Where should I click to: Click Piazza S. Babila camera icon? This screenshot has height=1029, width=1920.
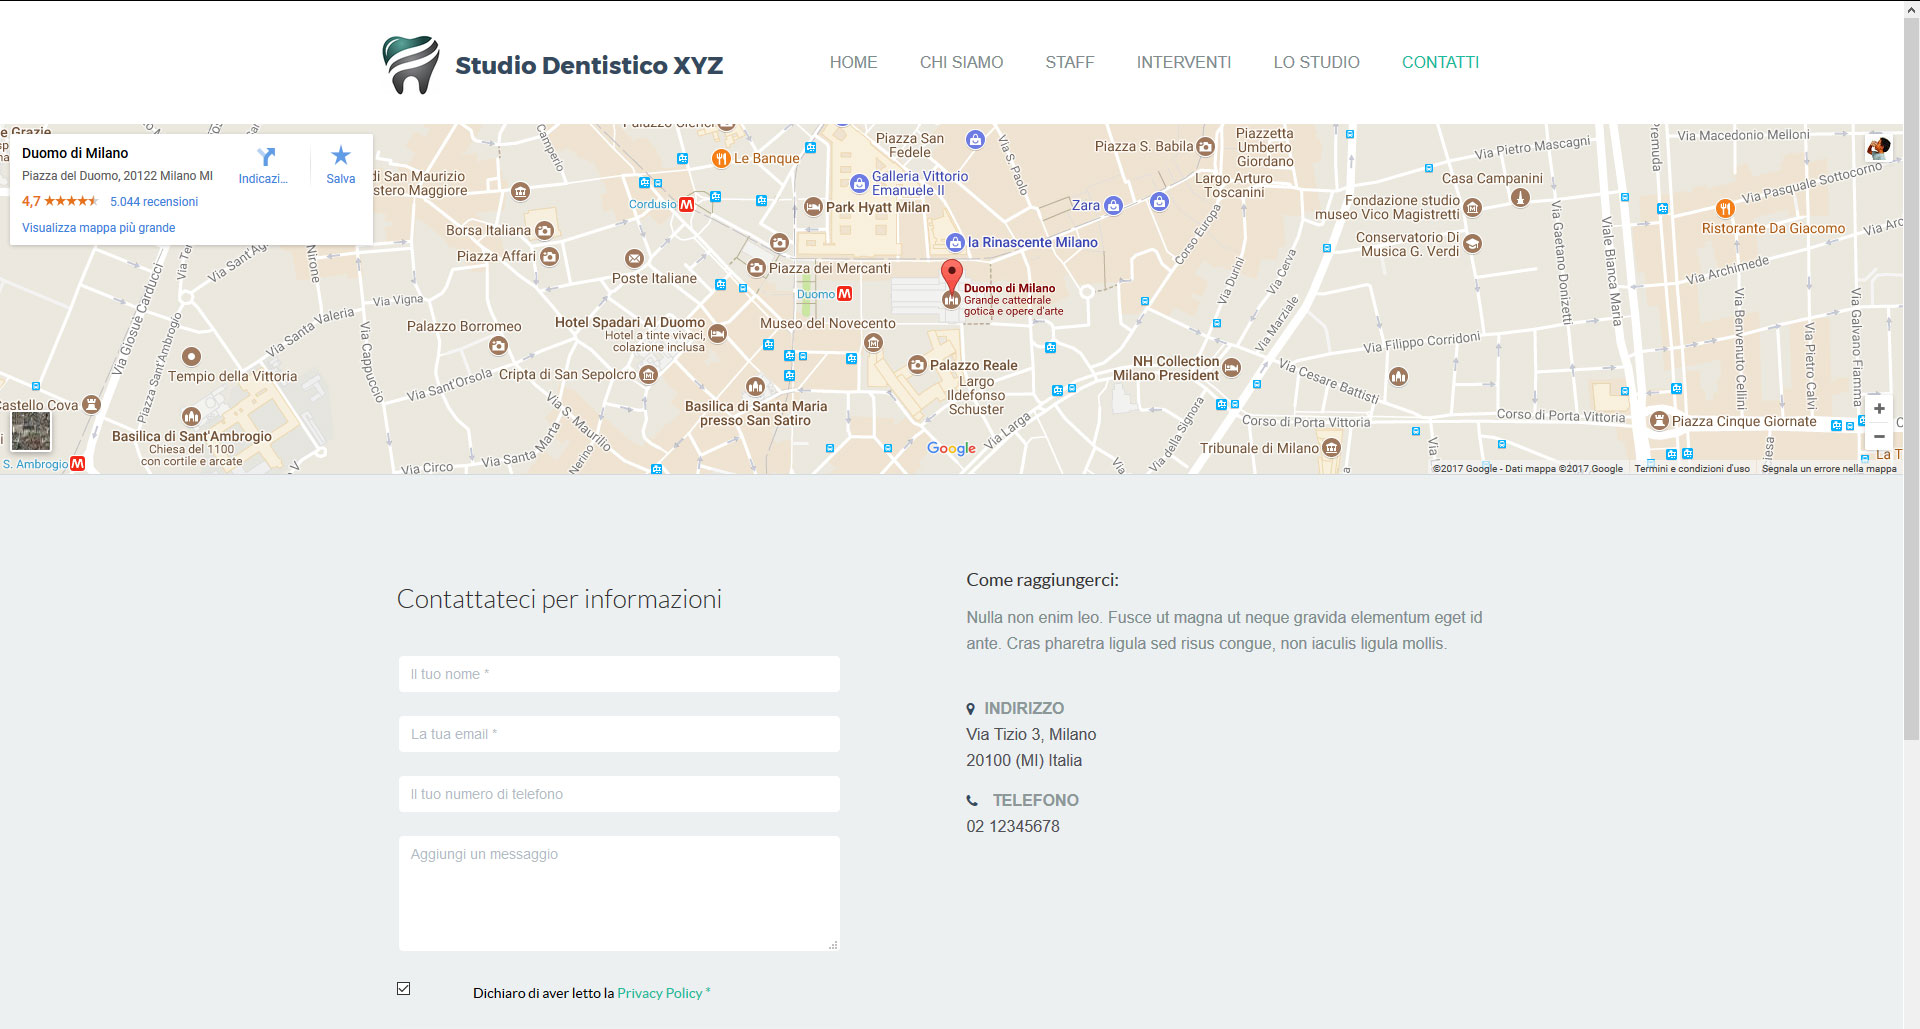tap(1205, 146)
